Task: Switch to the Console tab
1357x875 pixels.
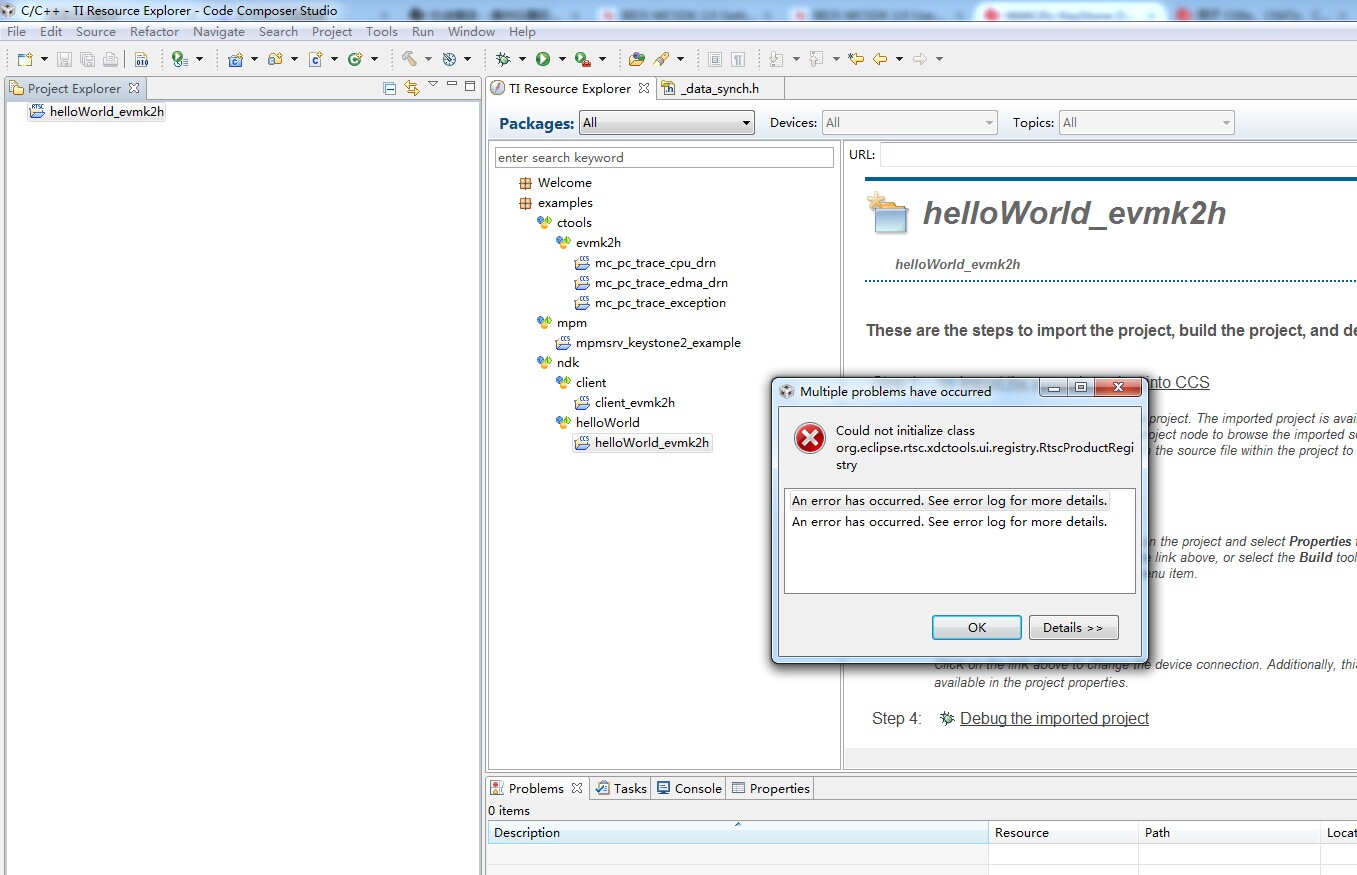Action: (689, 788)
